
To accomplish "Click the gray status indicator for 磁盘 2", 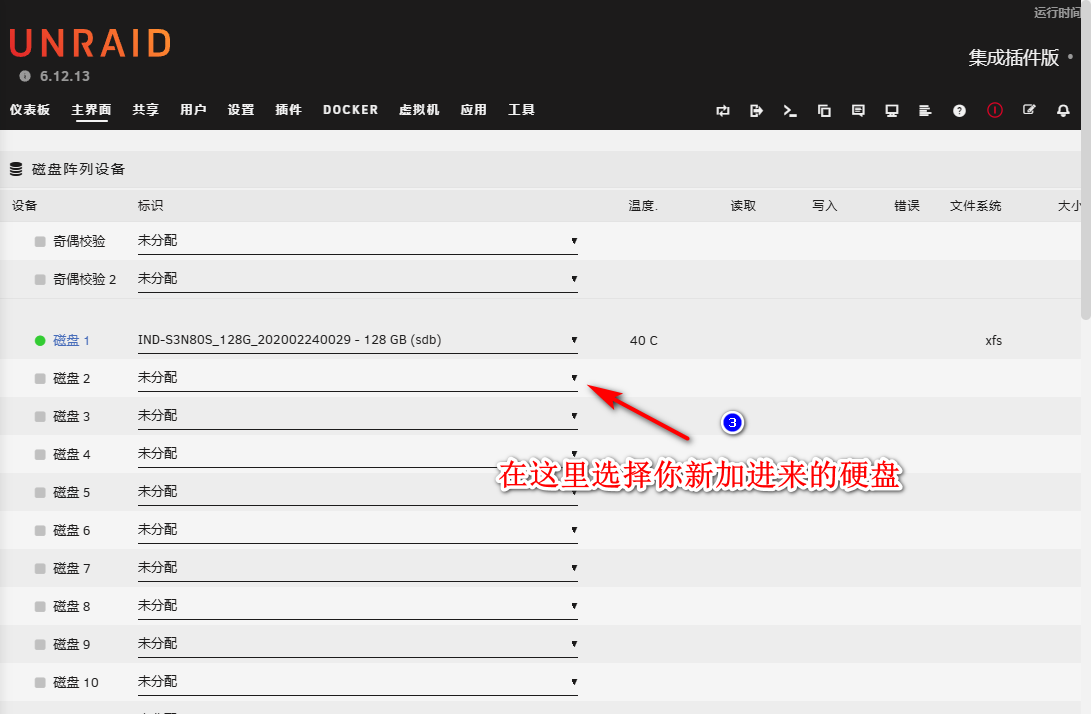I will point(40,379).
